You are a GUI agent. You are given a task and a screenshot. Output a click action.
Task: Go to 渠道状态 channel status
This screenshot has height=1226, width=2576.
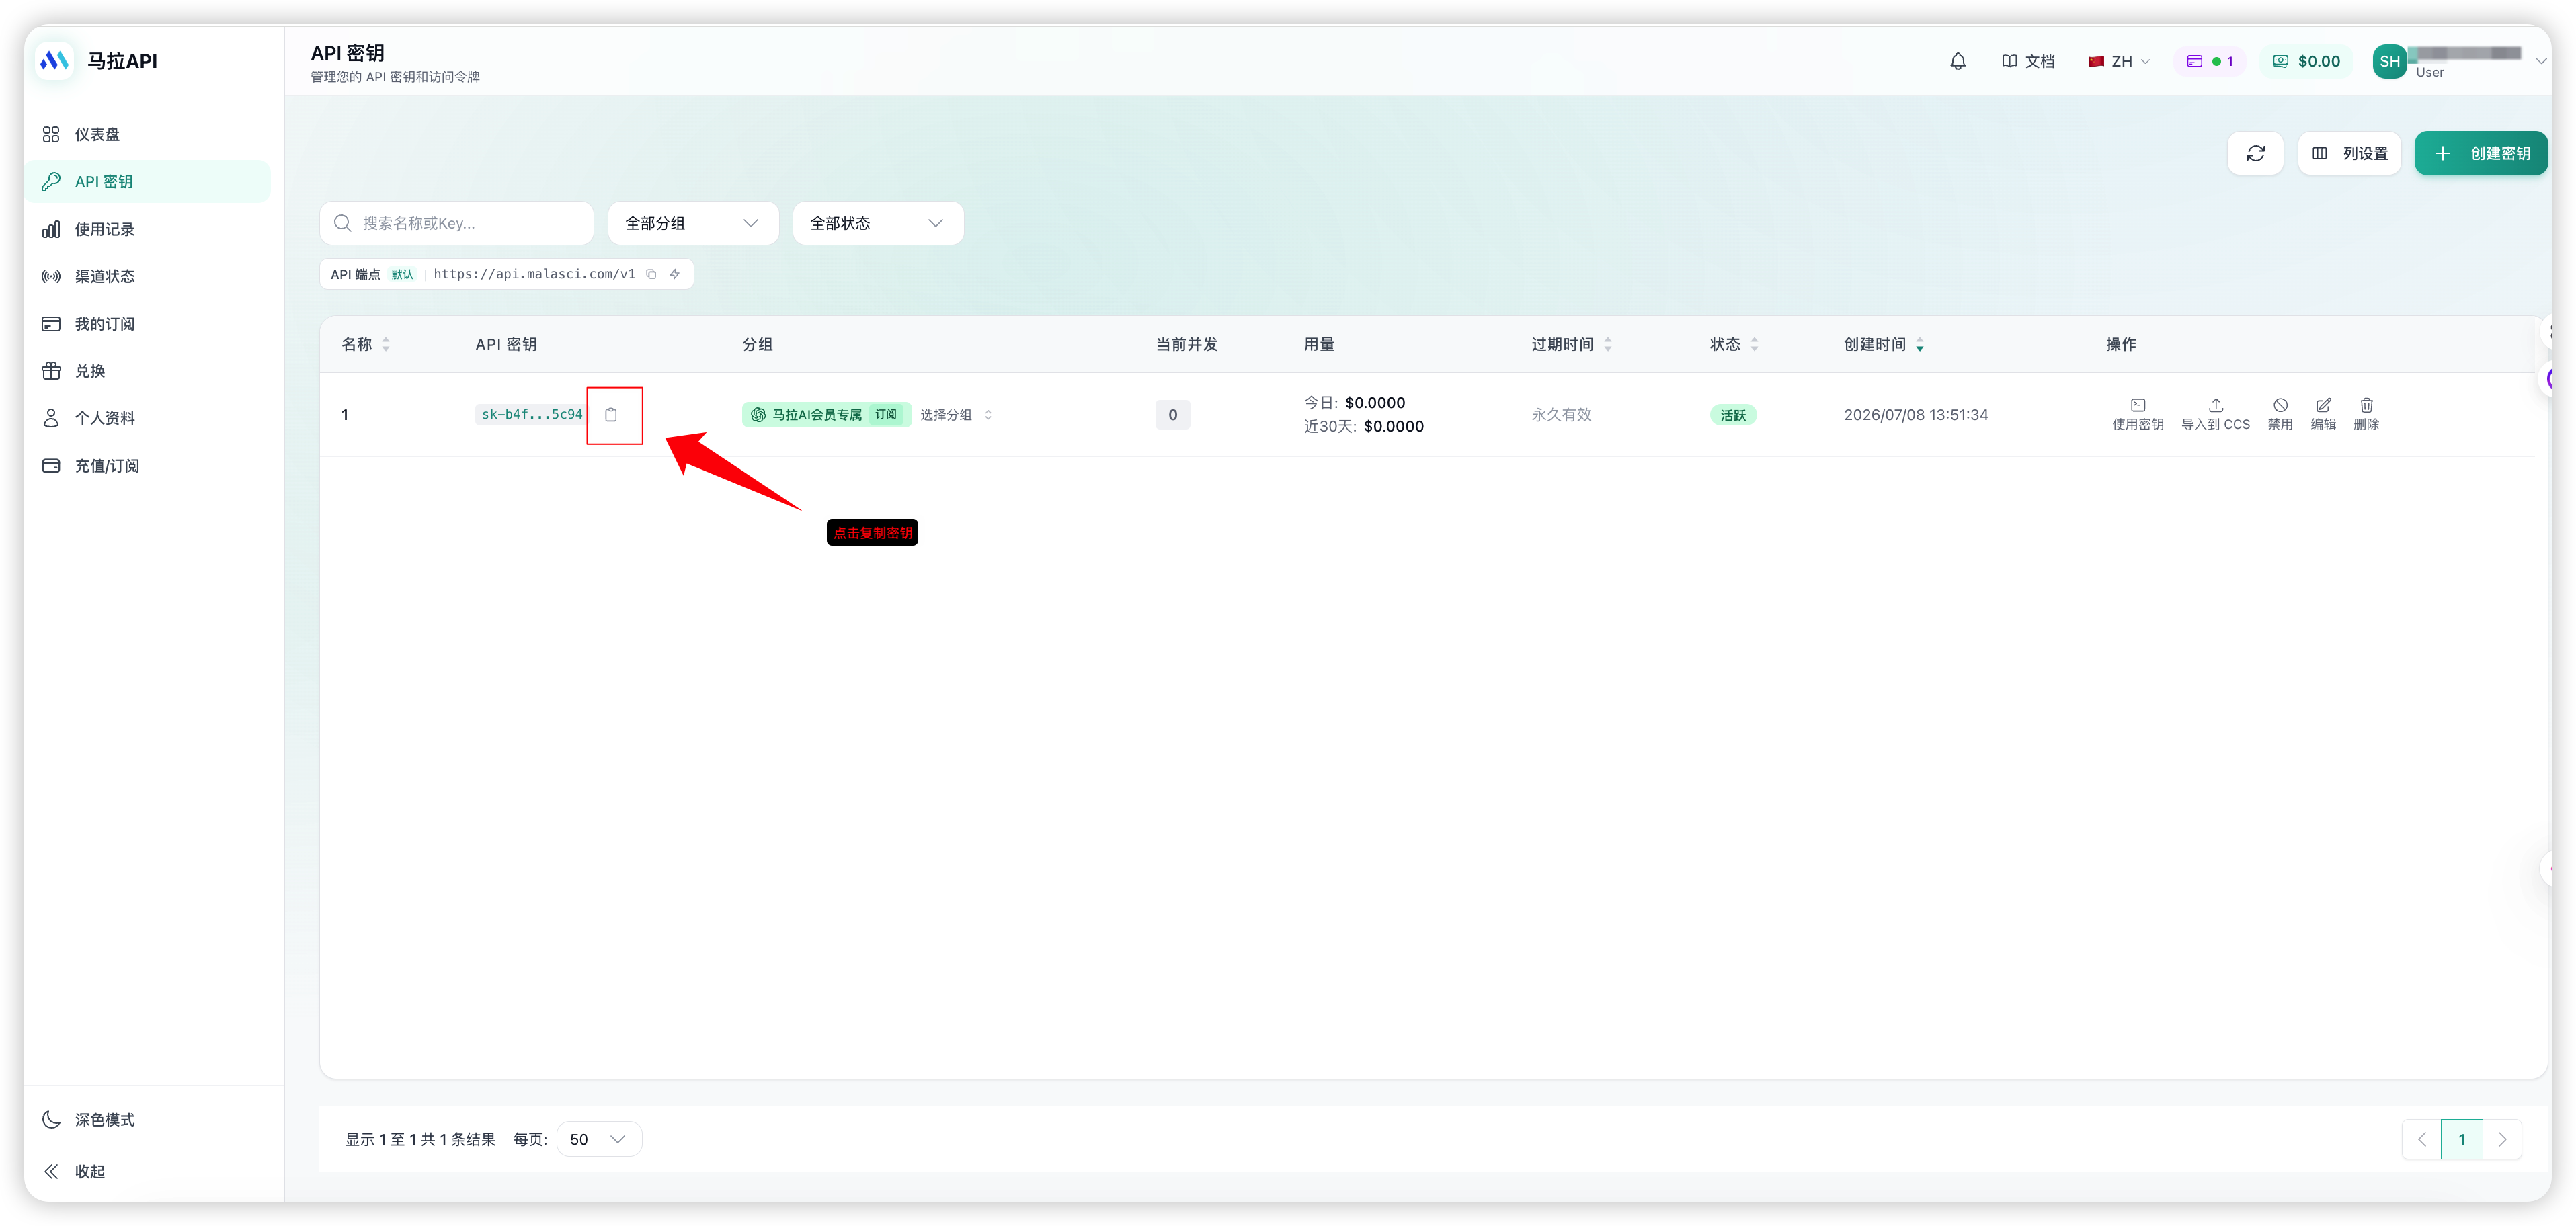148,276
